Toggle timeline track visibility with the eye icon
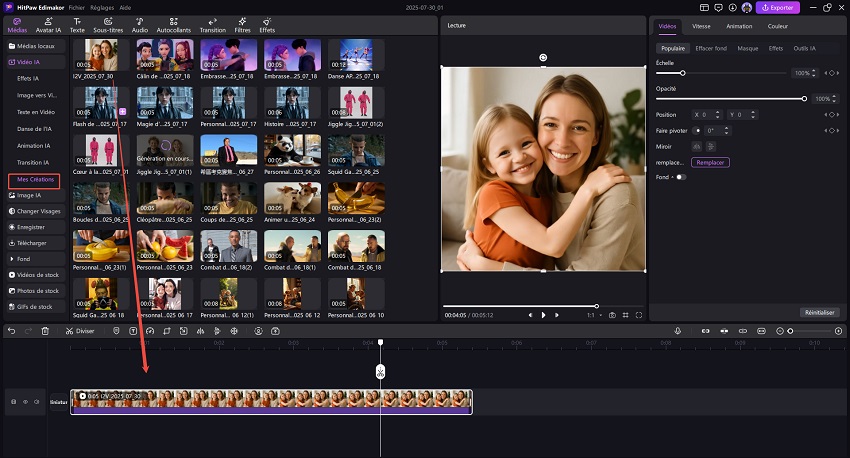This screenshot has height=458, width=850. pos(25,402)
